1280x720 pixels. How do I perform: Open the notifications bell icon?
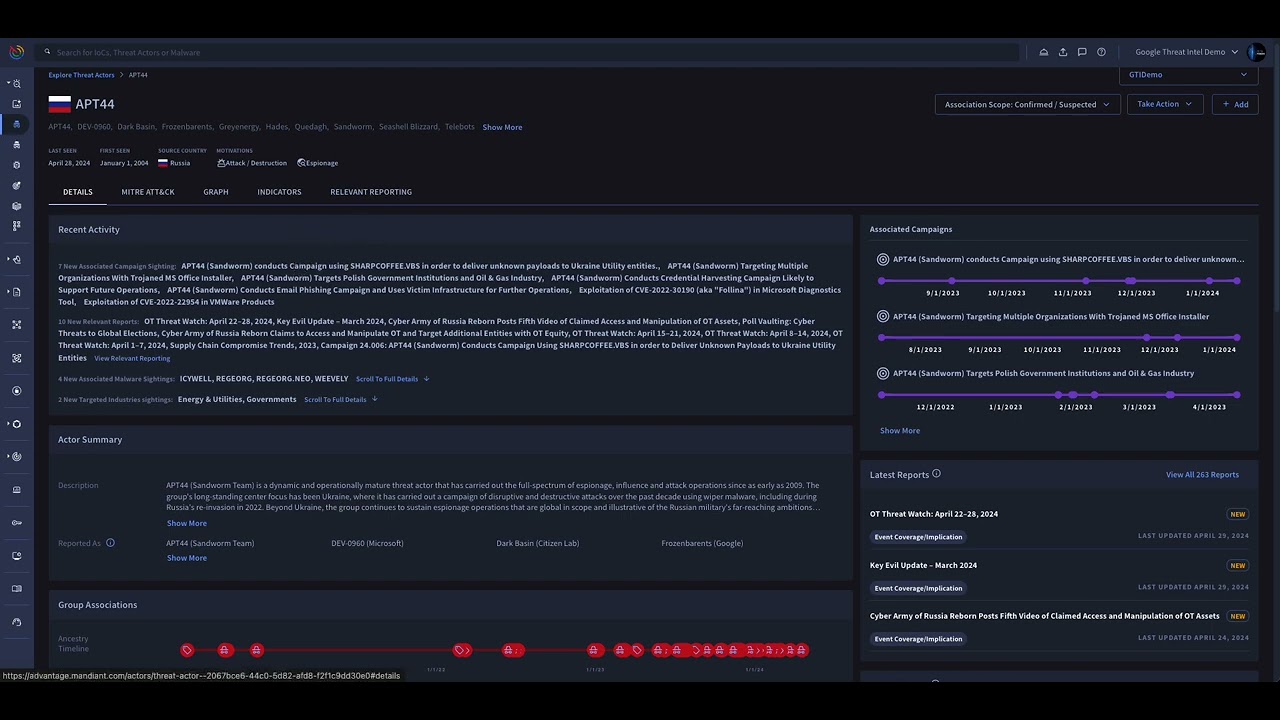pyautogui.click(x=1044, y=52)
